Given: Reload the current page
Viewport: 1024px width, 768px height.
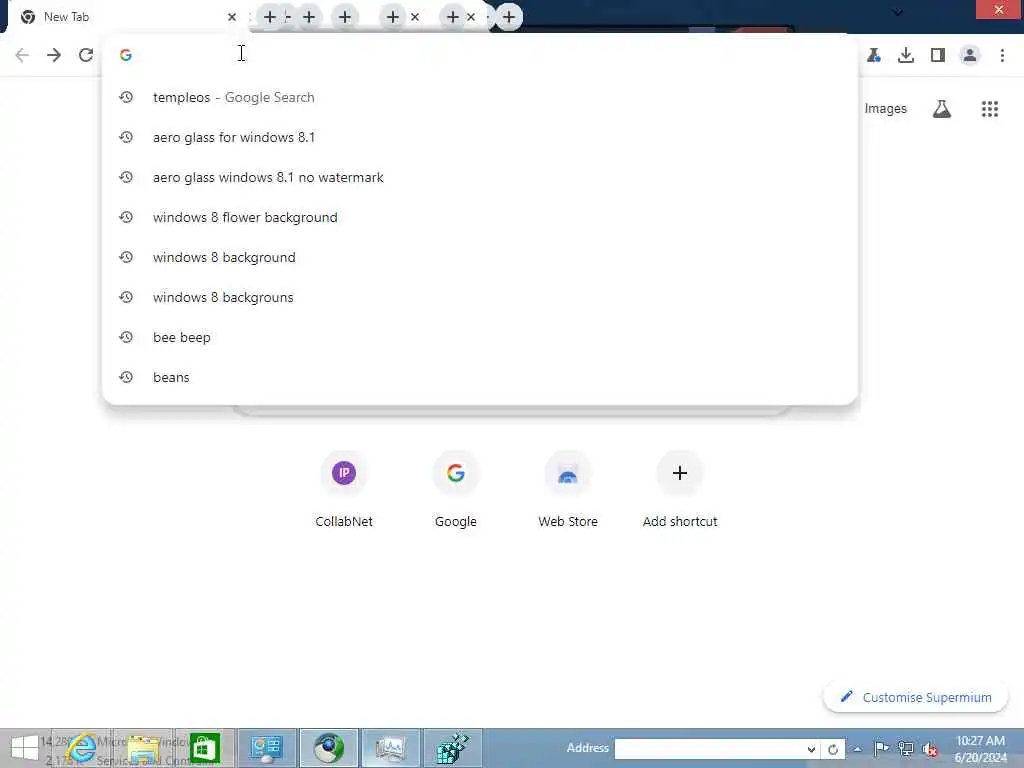Looking at the screenshot, I should (x=86, y=55).
